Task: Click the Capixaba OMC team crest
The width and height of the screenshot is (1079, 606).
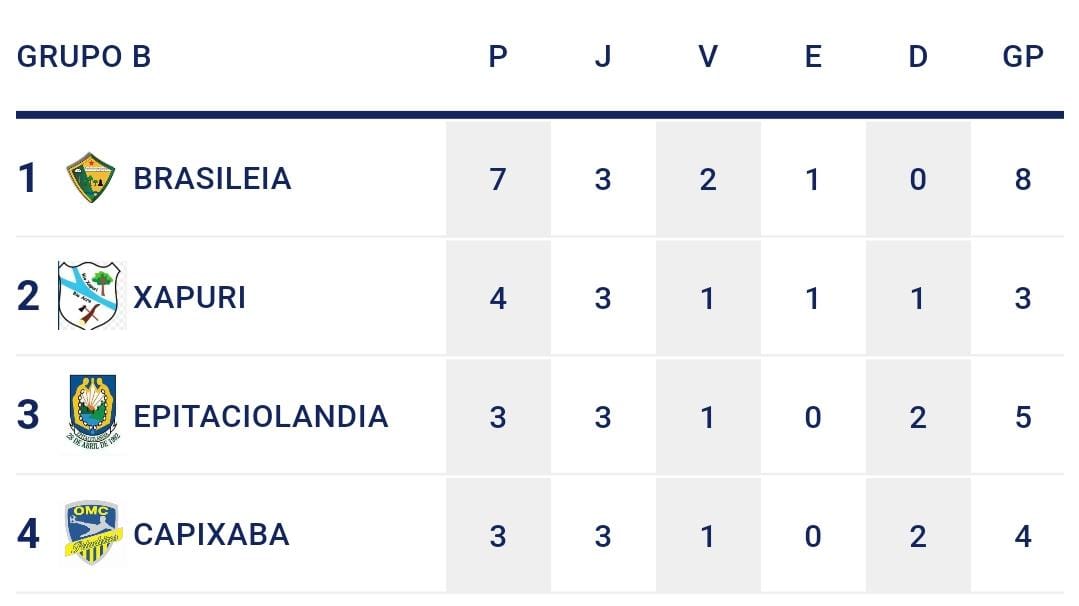Action: pos(92,533)
